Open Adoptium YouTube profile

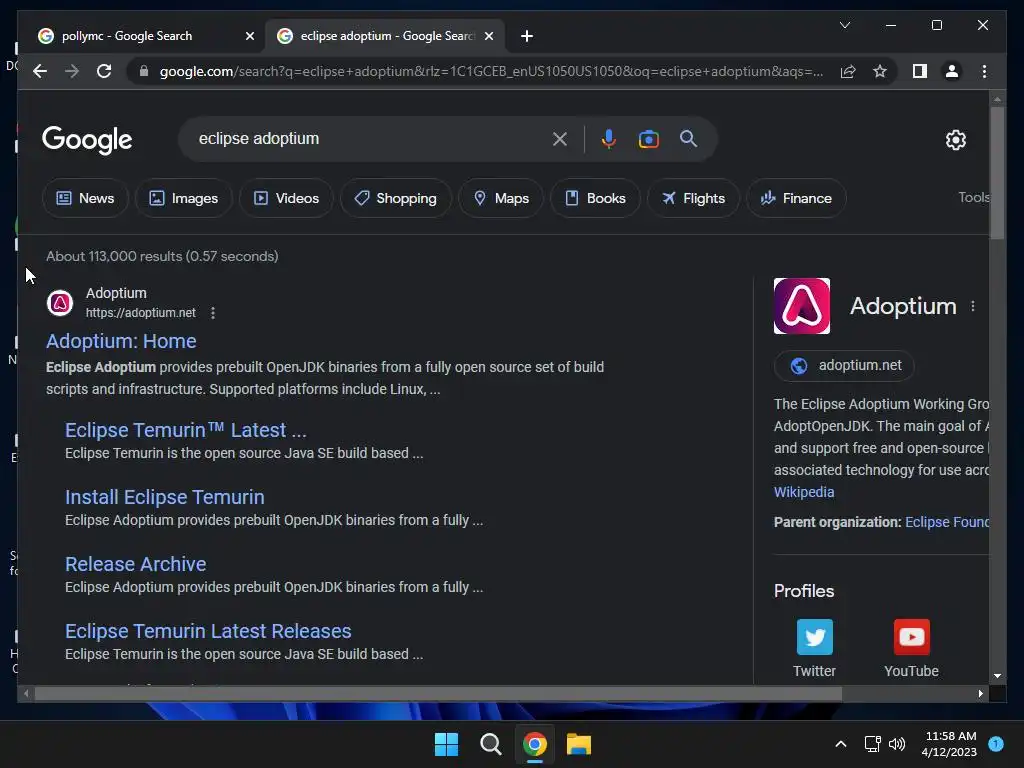(911, 648)
